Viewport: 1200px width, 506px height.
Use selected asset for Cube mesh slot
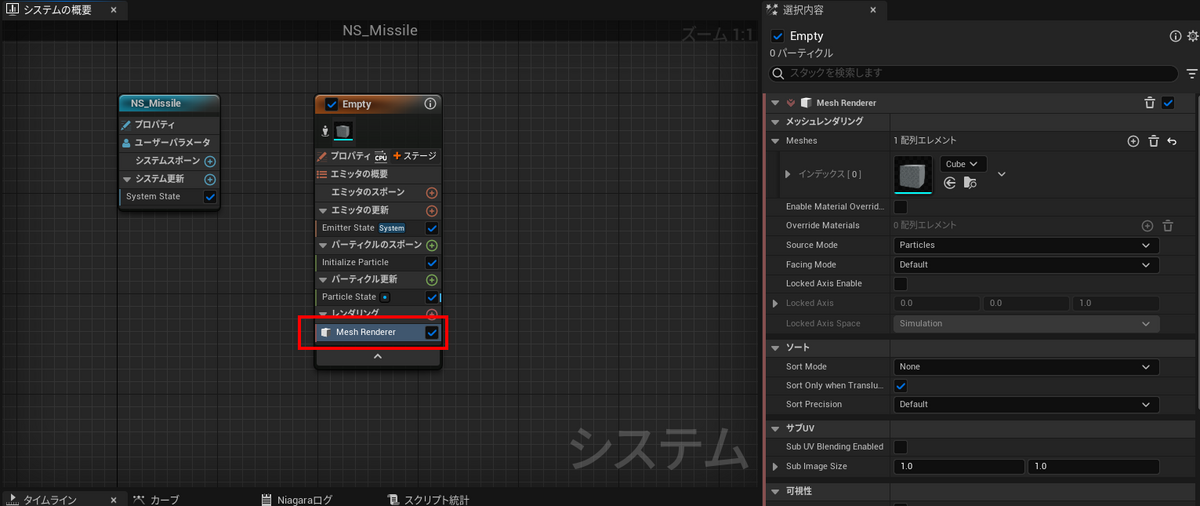tap(950, 183)
